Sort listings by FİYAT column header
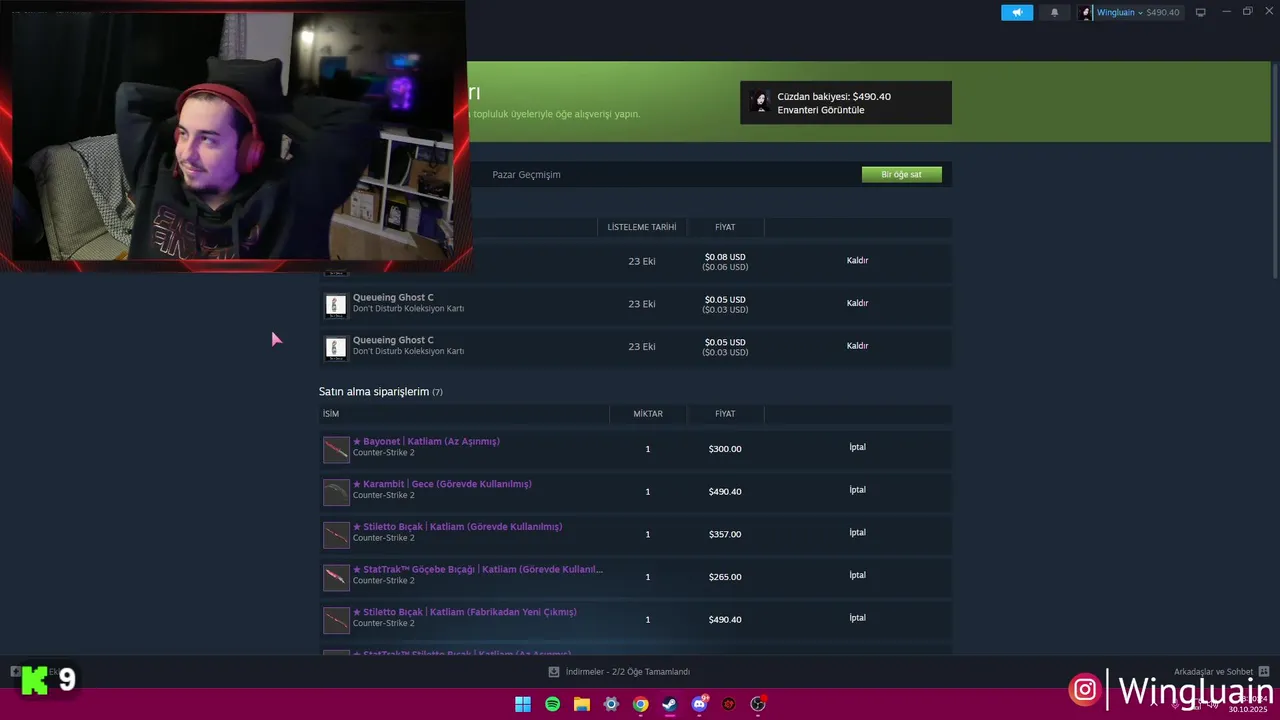The image size is (1280, 720). click(725, 227)
